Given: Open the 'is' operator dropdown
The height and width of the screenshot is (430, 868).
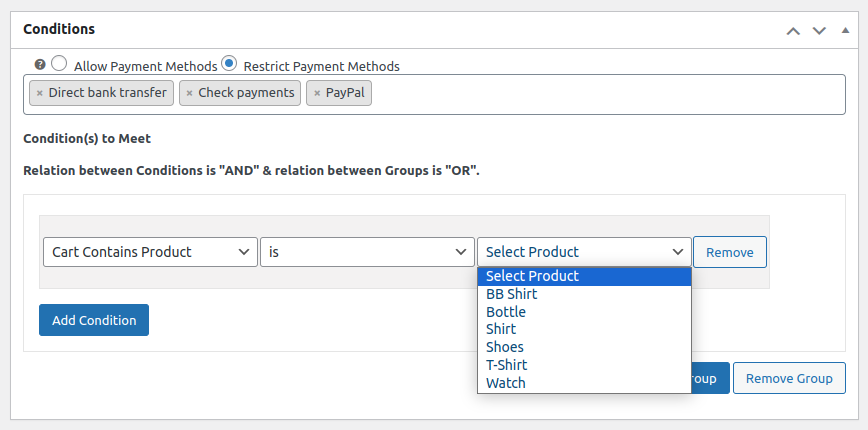Looking at the screenshot, I should [x=367, y=252].
